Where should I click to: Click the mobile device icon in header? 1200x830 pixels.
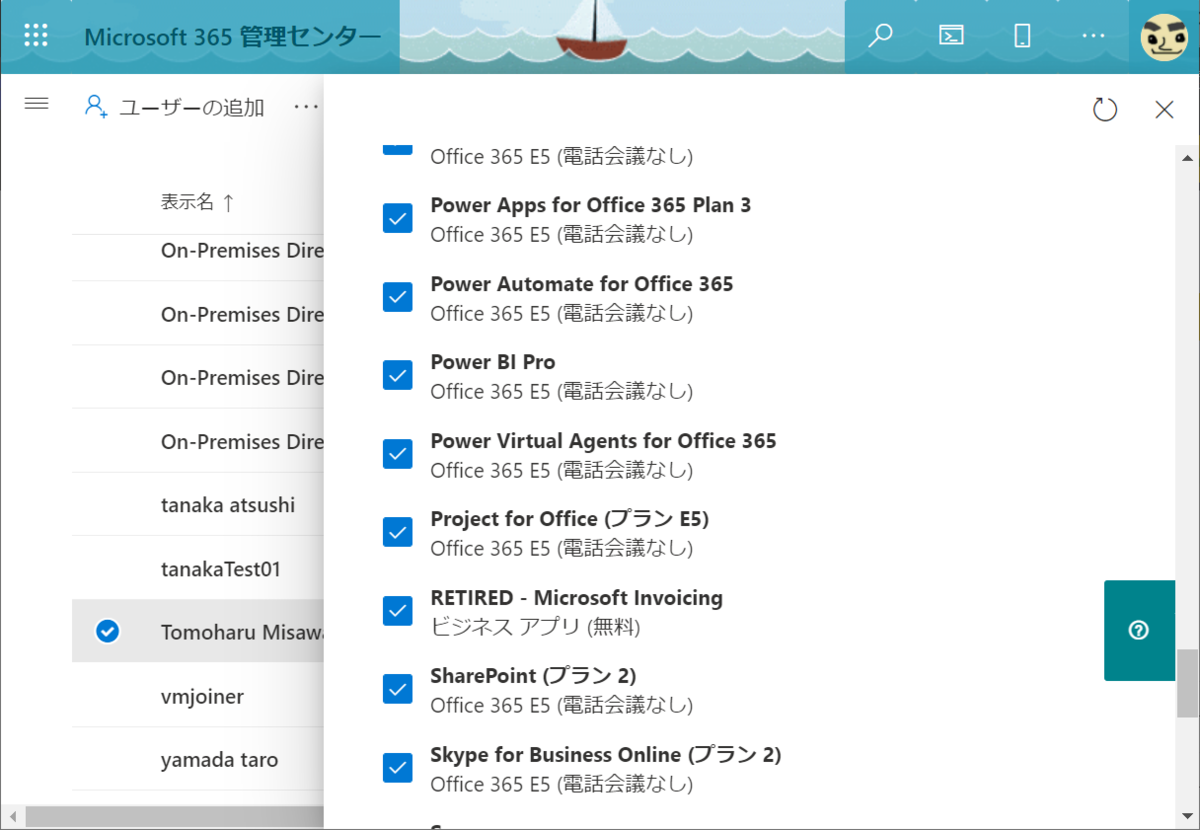point(1022,36)
